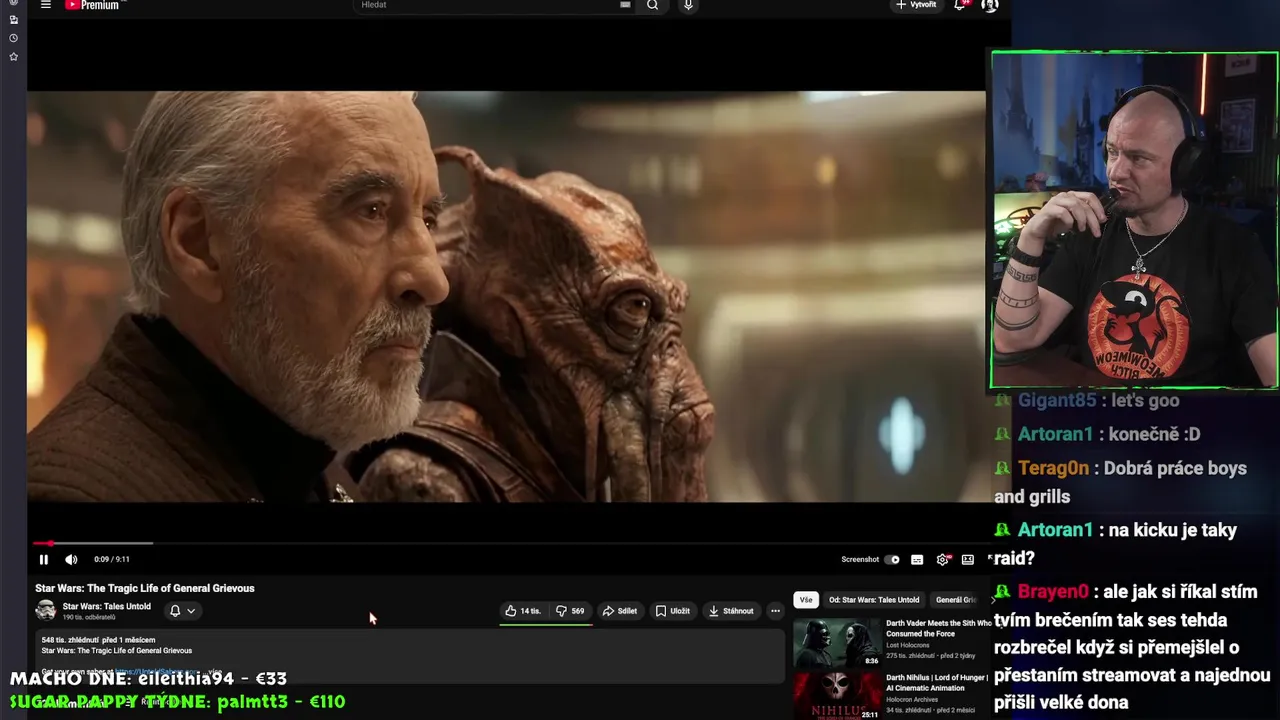Switch to theater mode view
Screen dimensions: 1280x720
pos(967,560)
